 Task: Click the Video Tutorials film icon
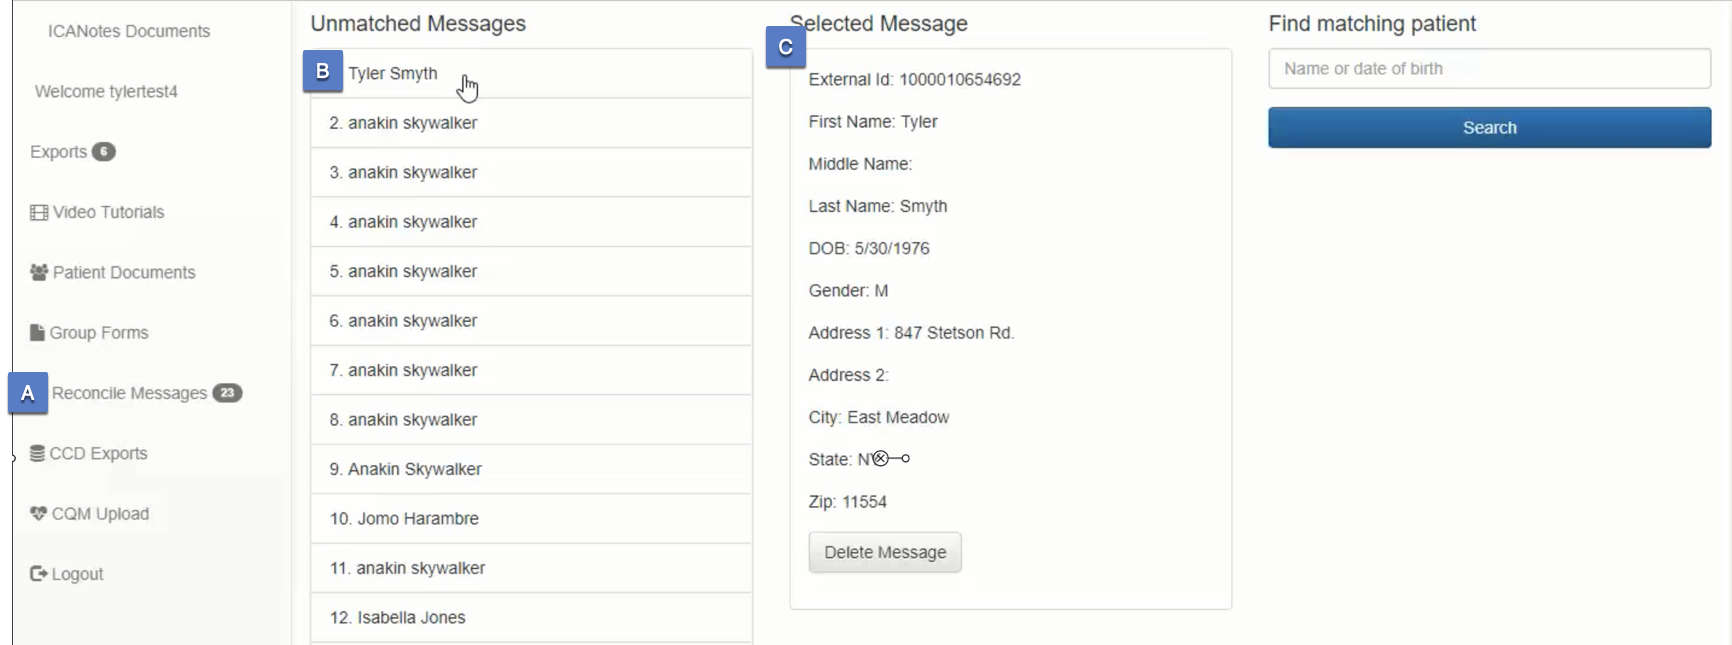(39, 213)
